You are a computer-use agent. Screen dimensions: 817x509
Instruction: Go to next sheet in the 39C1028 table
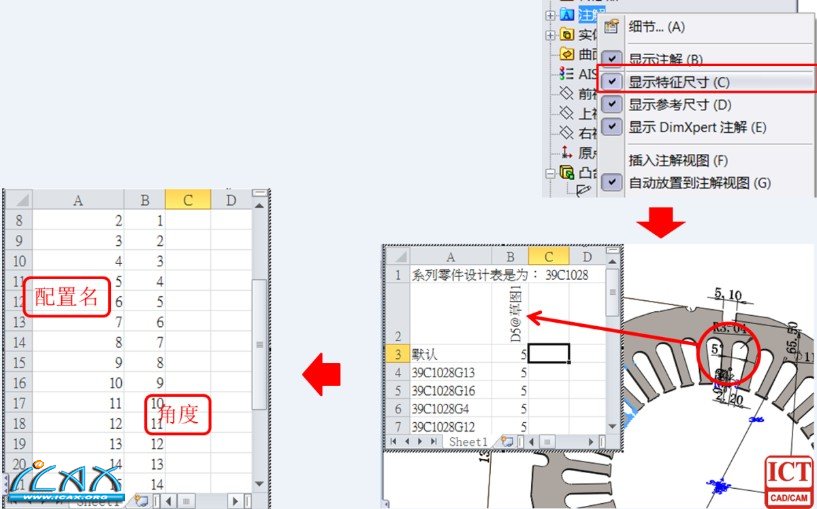420,442
